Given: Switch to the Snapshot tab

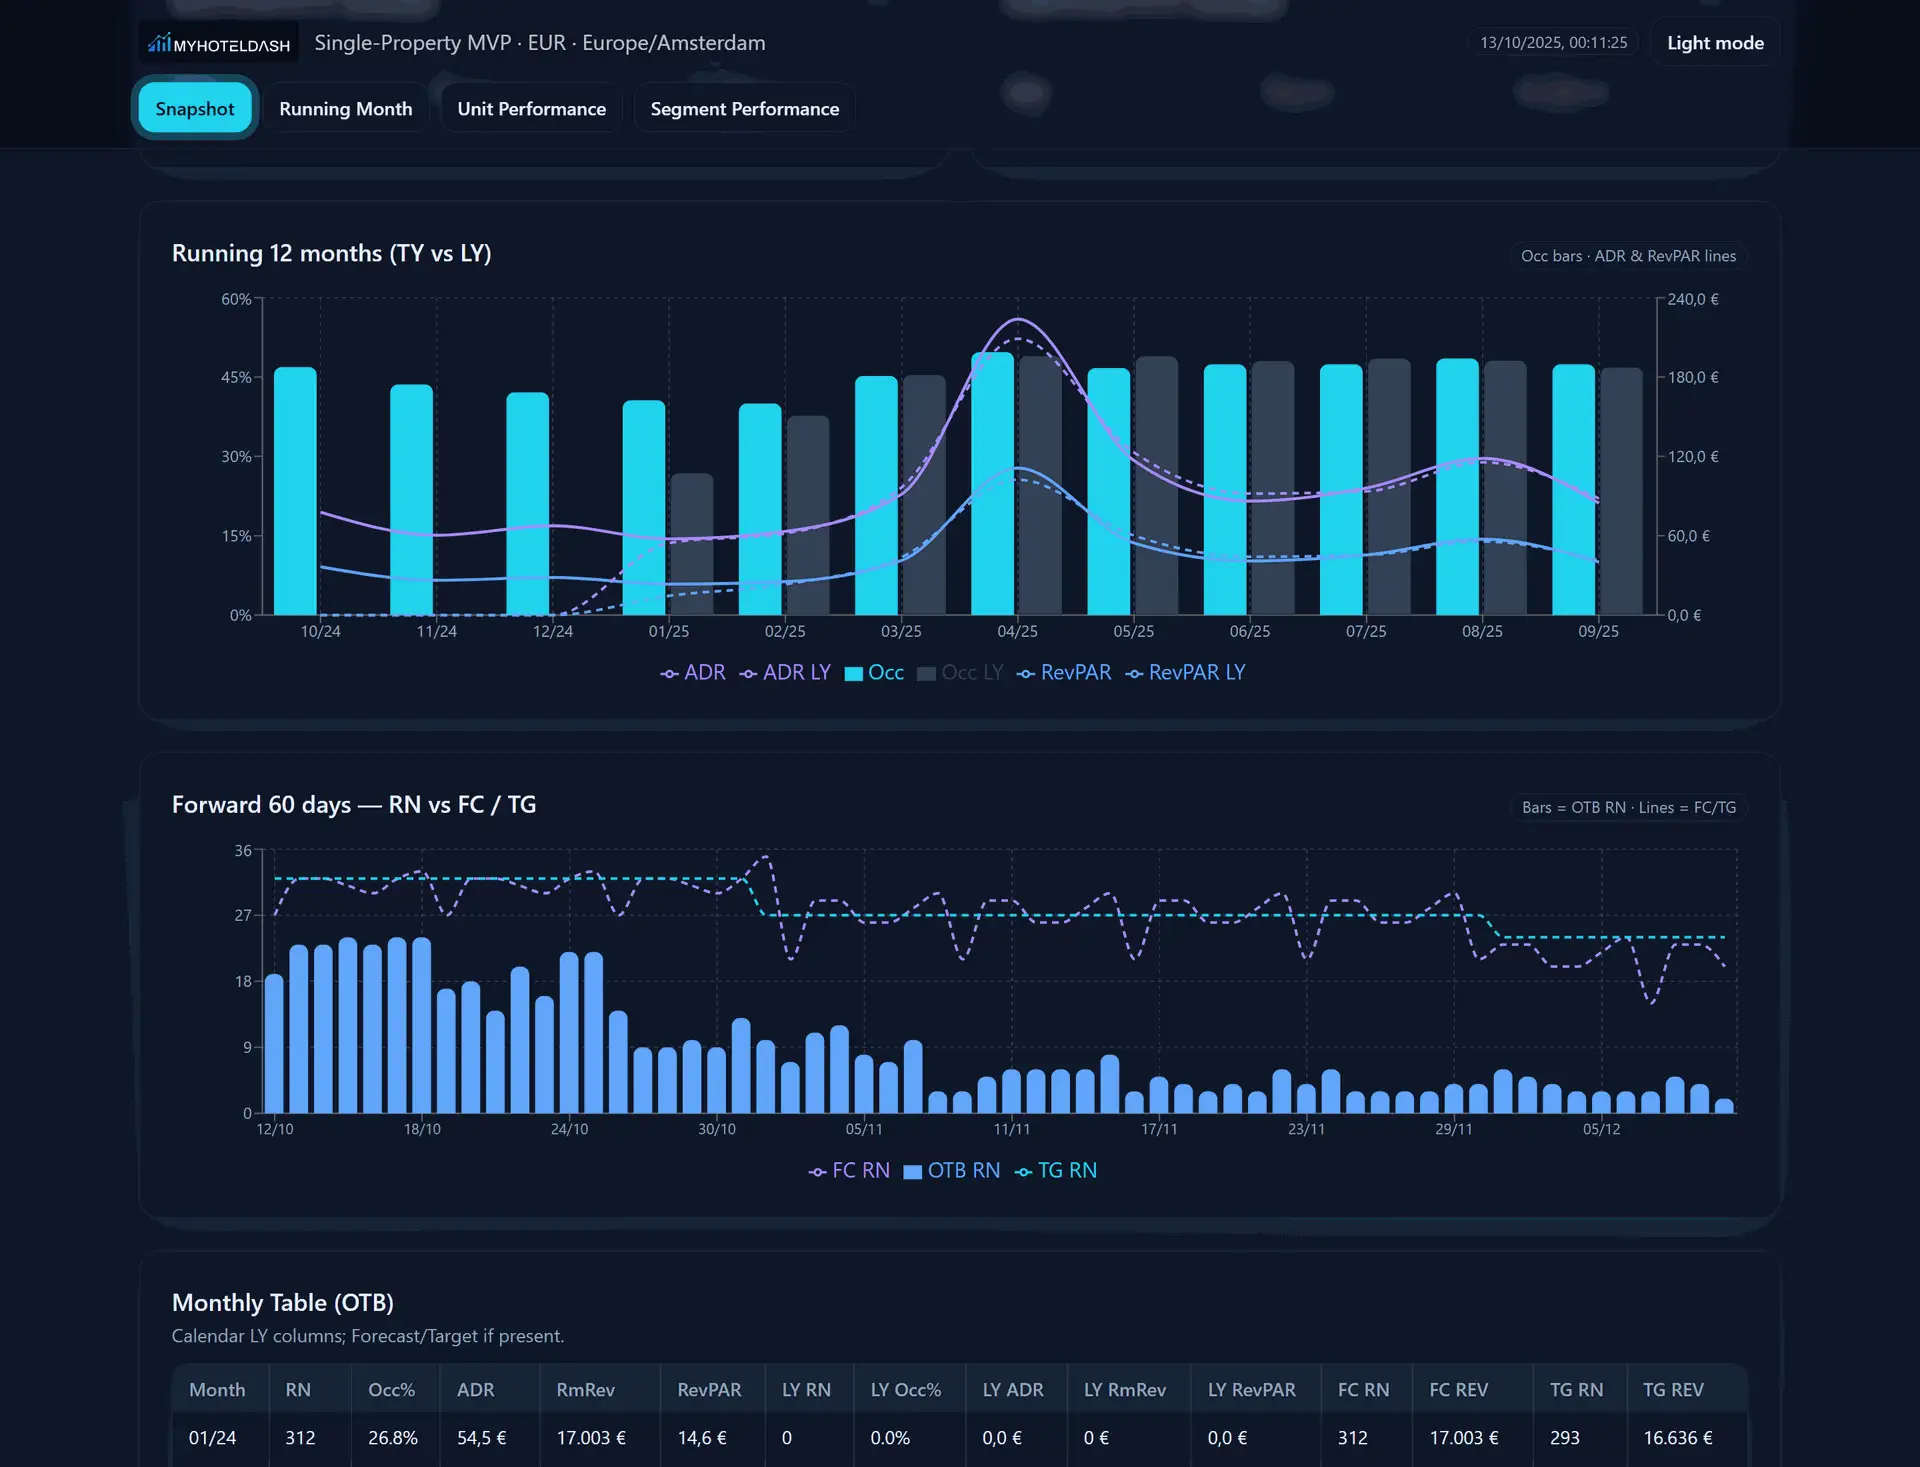Looking at the screenshot, I should tap(195, 109).
